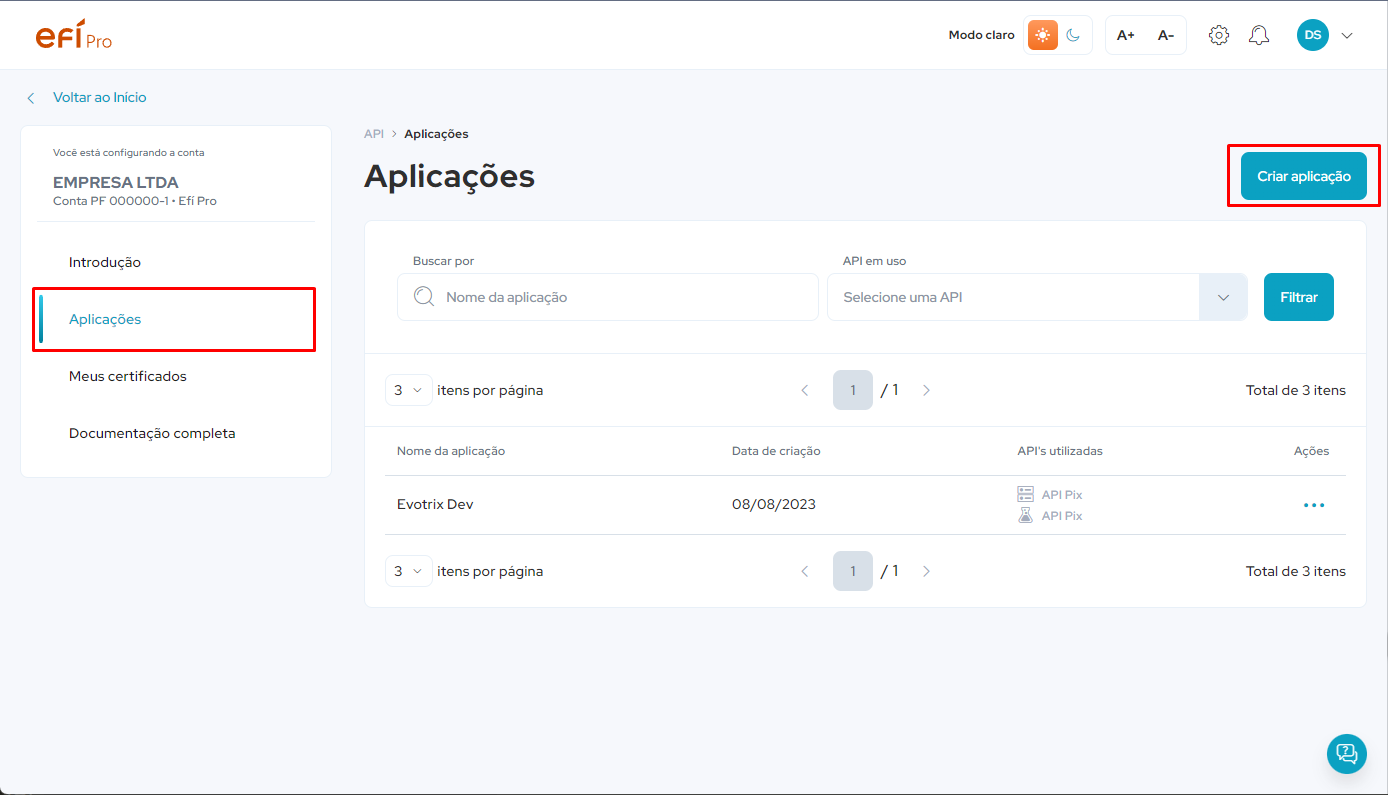Go back via 'Voltar ao Início' link

click(x=100, y=97)
